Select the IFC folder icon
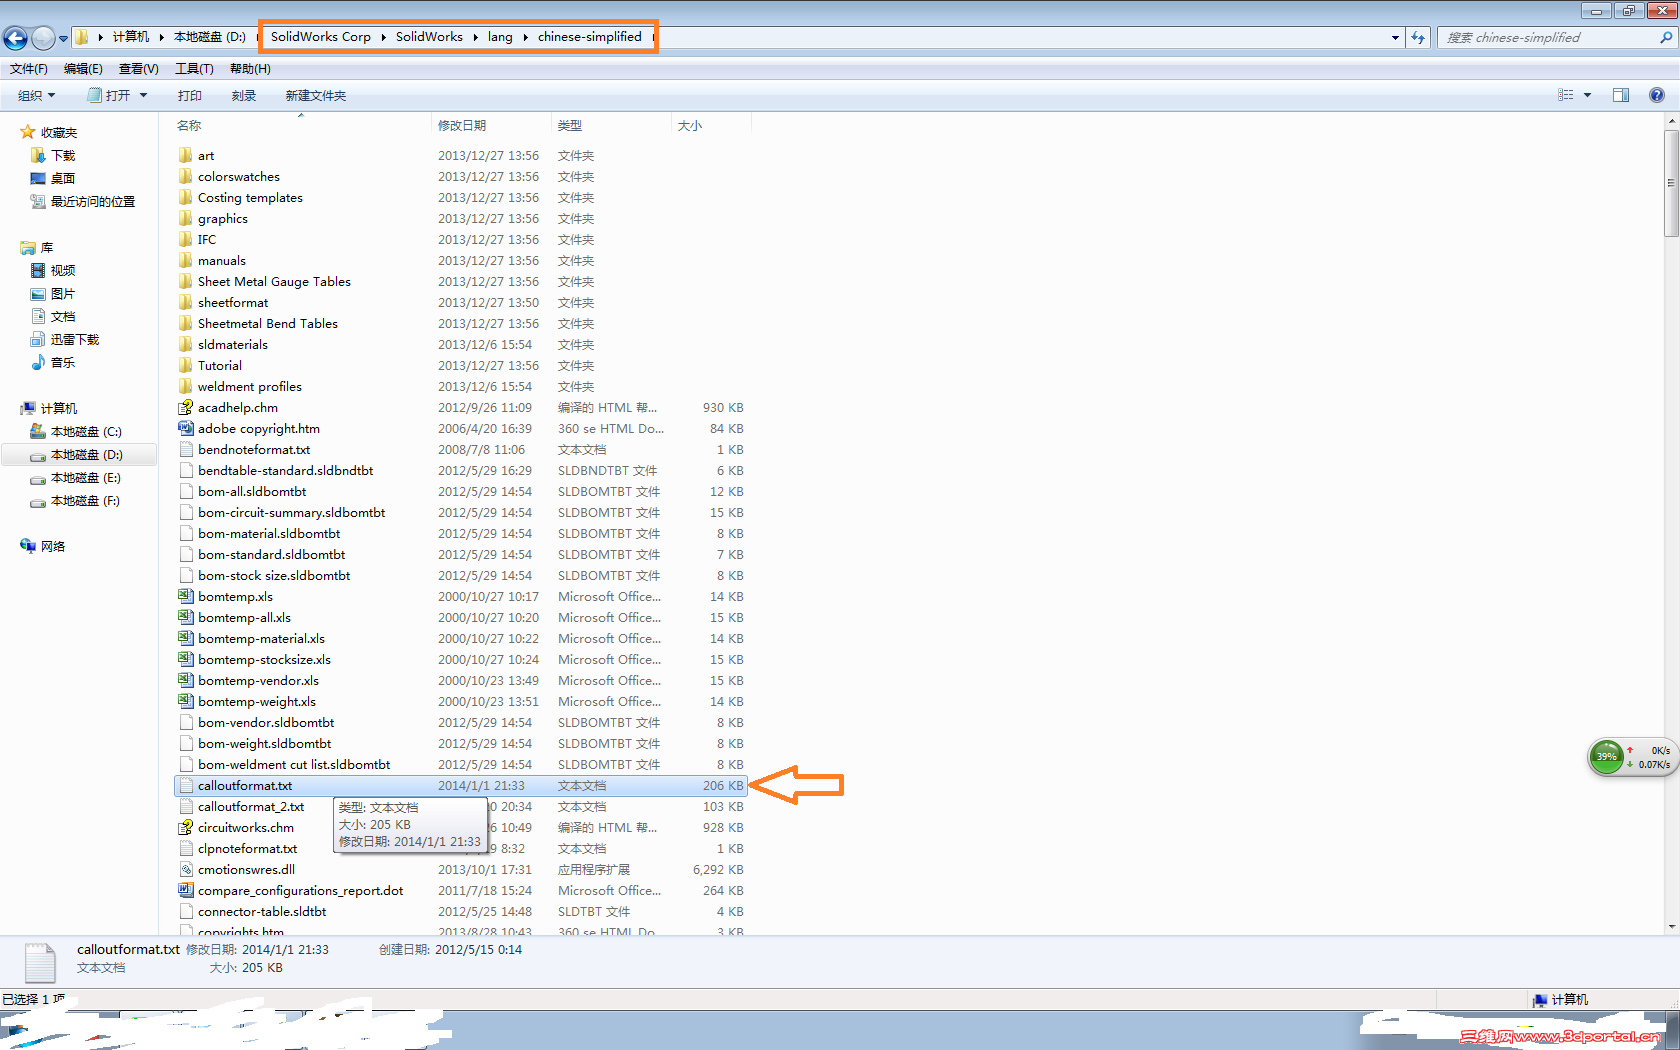 [x=186, y=239]
